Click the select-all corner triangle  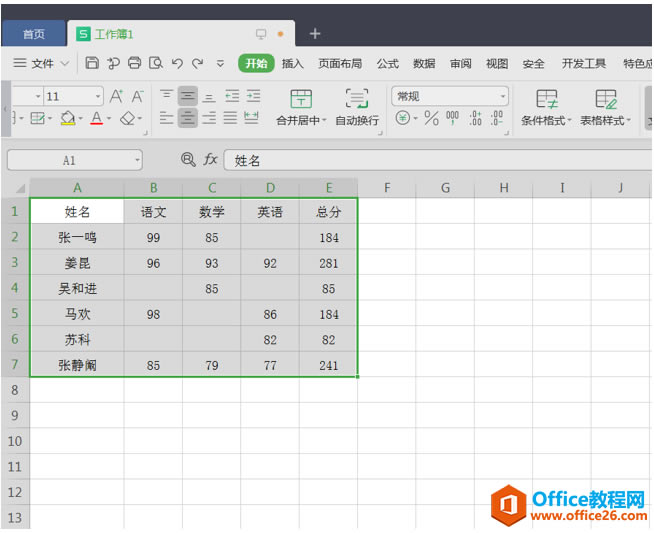click(x=20, y=189)
